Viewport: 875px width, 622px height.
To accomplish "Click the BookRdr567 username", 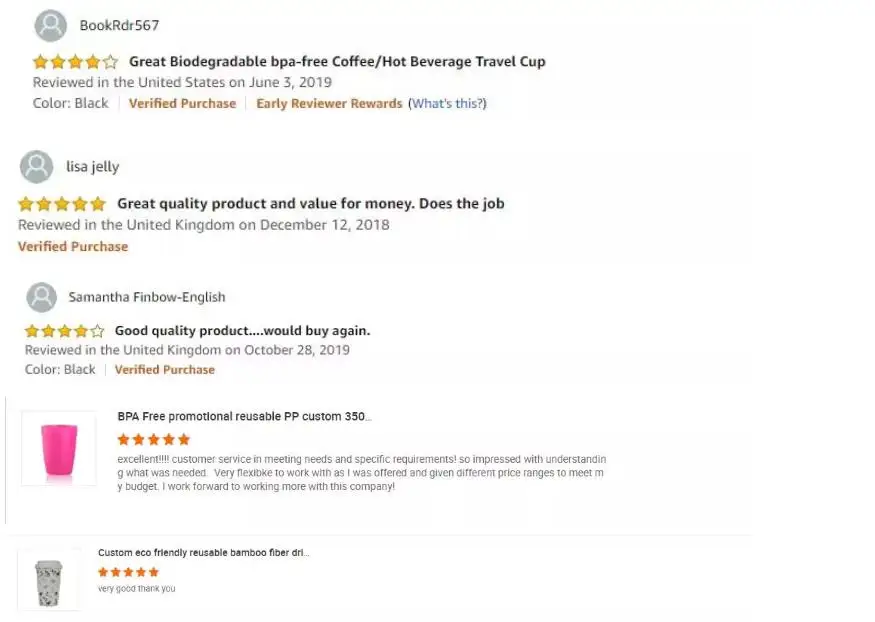I will [119, 25].
